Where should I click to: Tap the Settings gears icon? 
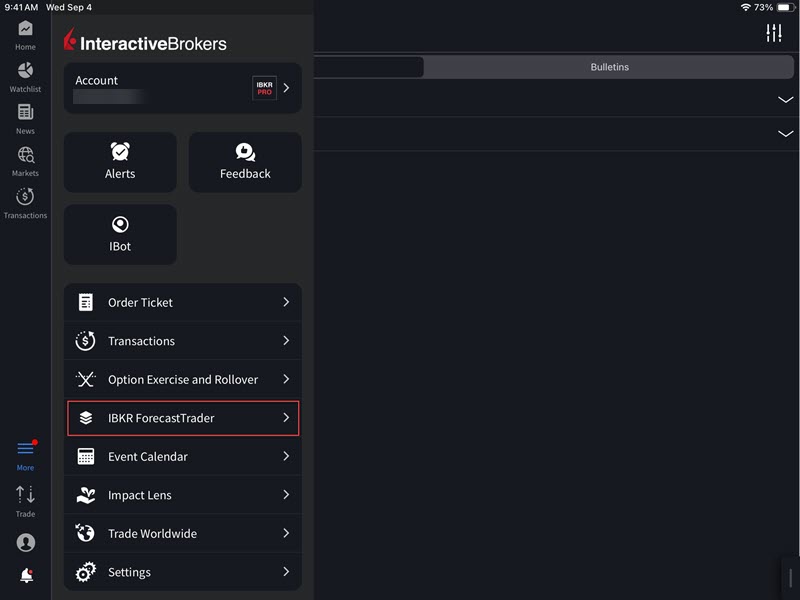pos(85,572)
